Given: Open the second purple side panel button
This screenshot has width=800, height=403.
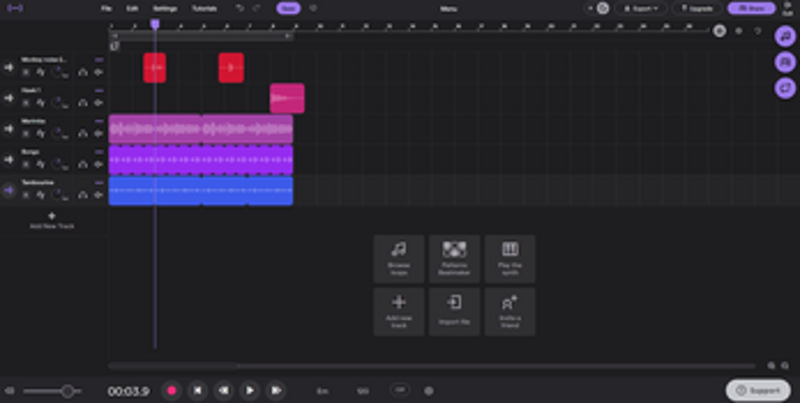Looking at the screenshot, I should pyautogui.click(x=785, y=62).
